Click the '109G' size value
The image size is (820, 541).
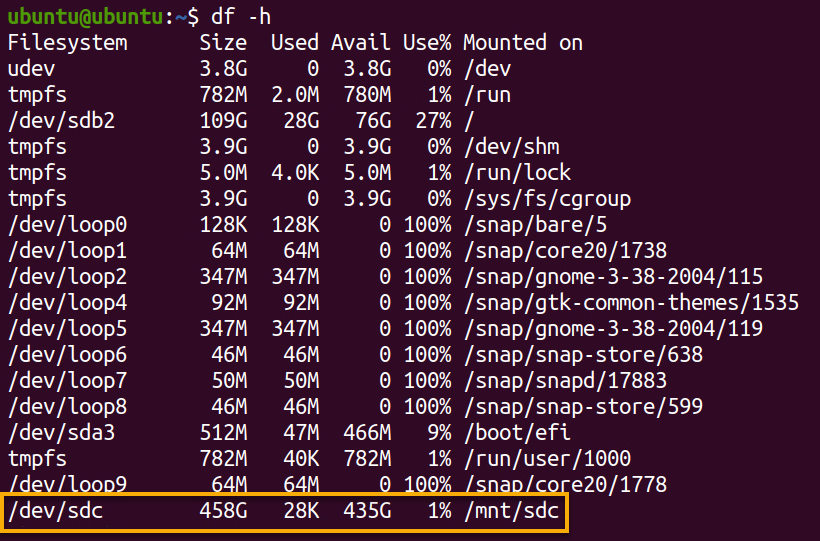tap(223, 121)
